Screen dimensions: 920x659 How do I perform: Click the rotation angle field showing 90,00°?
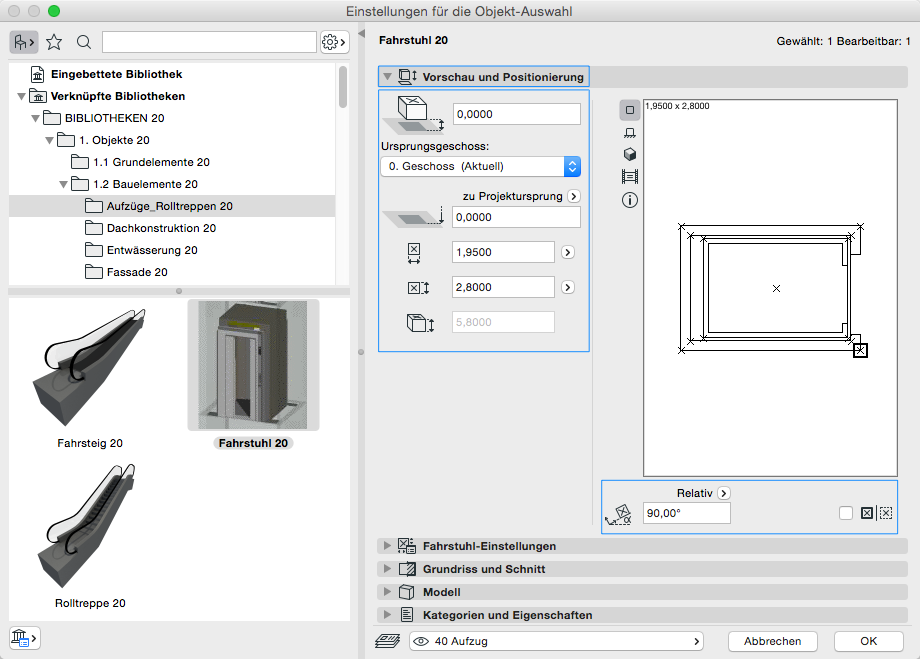pos(687,513)
